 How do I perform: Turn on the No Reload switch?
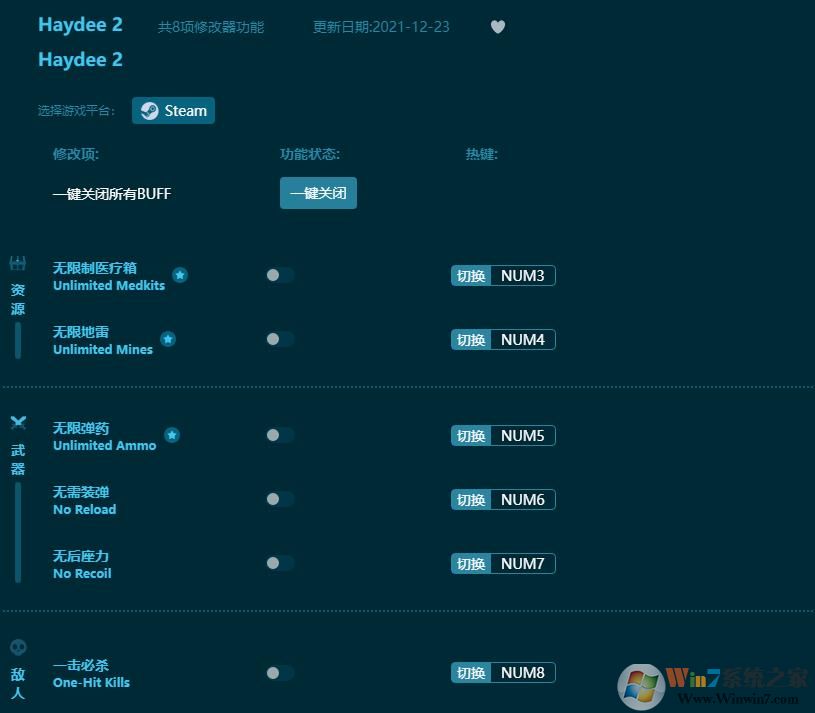point(280,499)
